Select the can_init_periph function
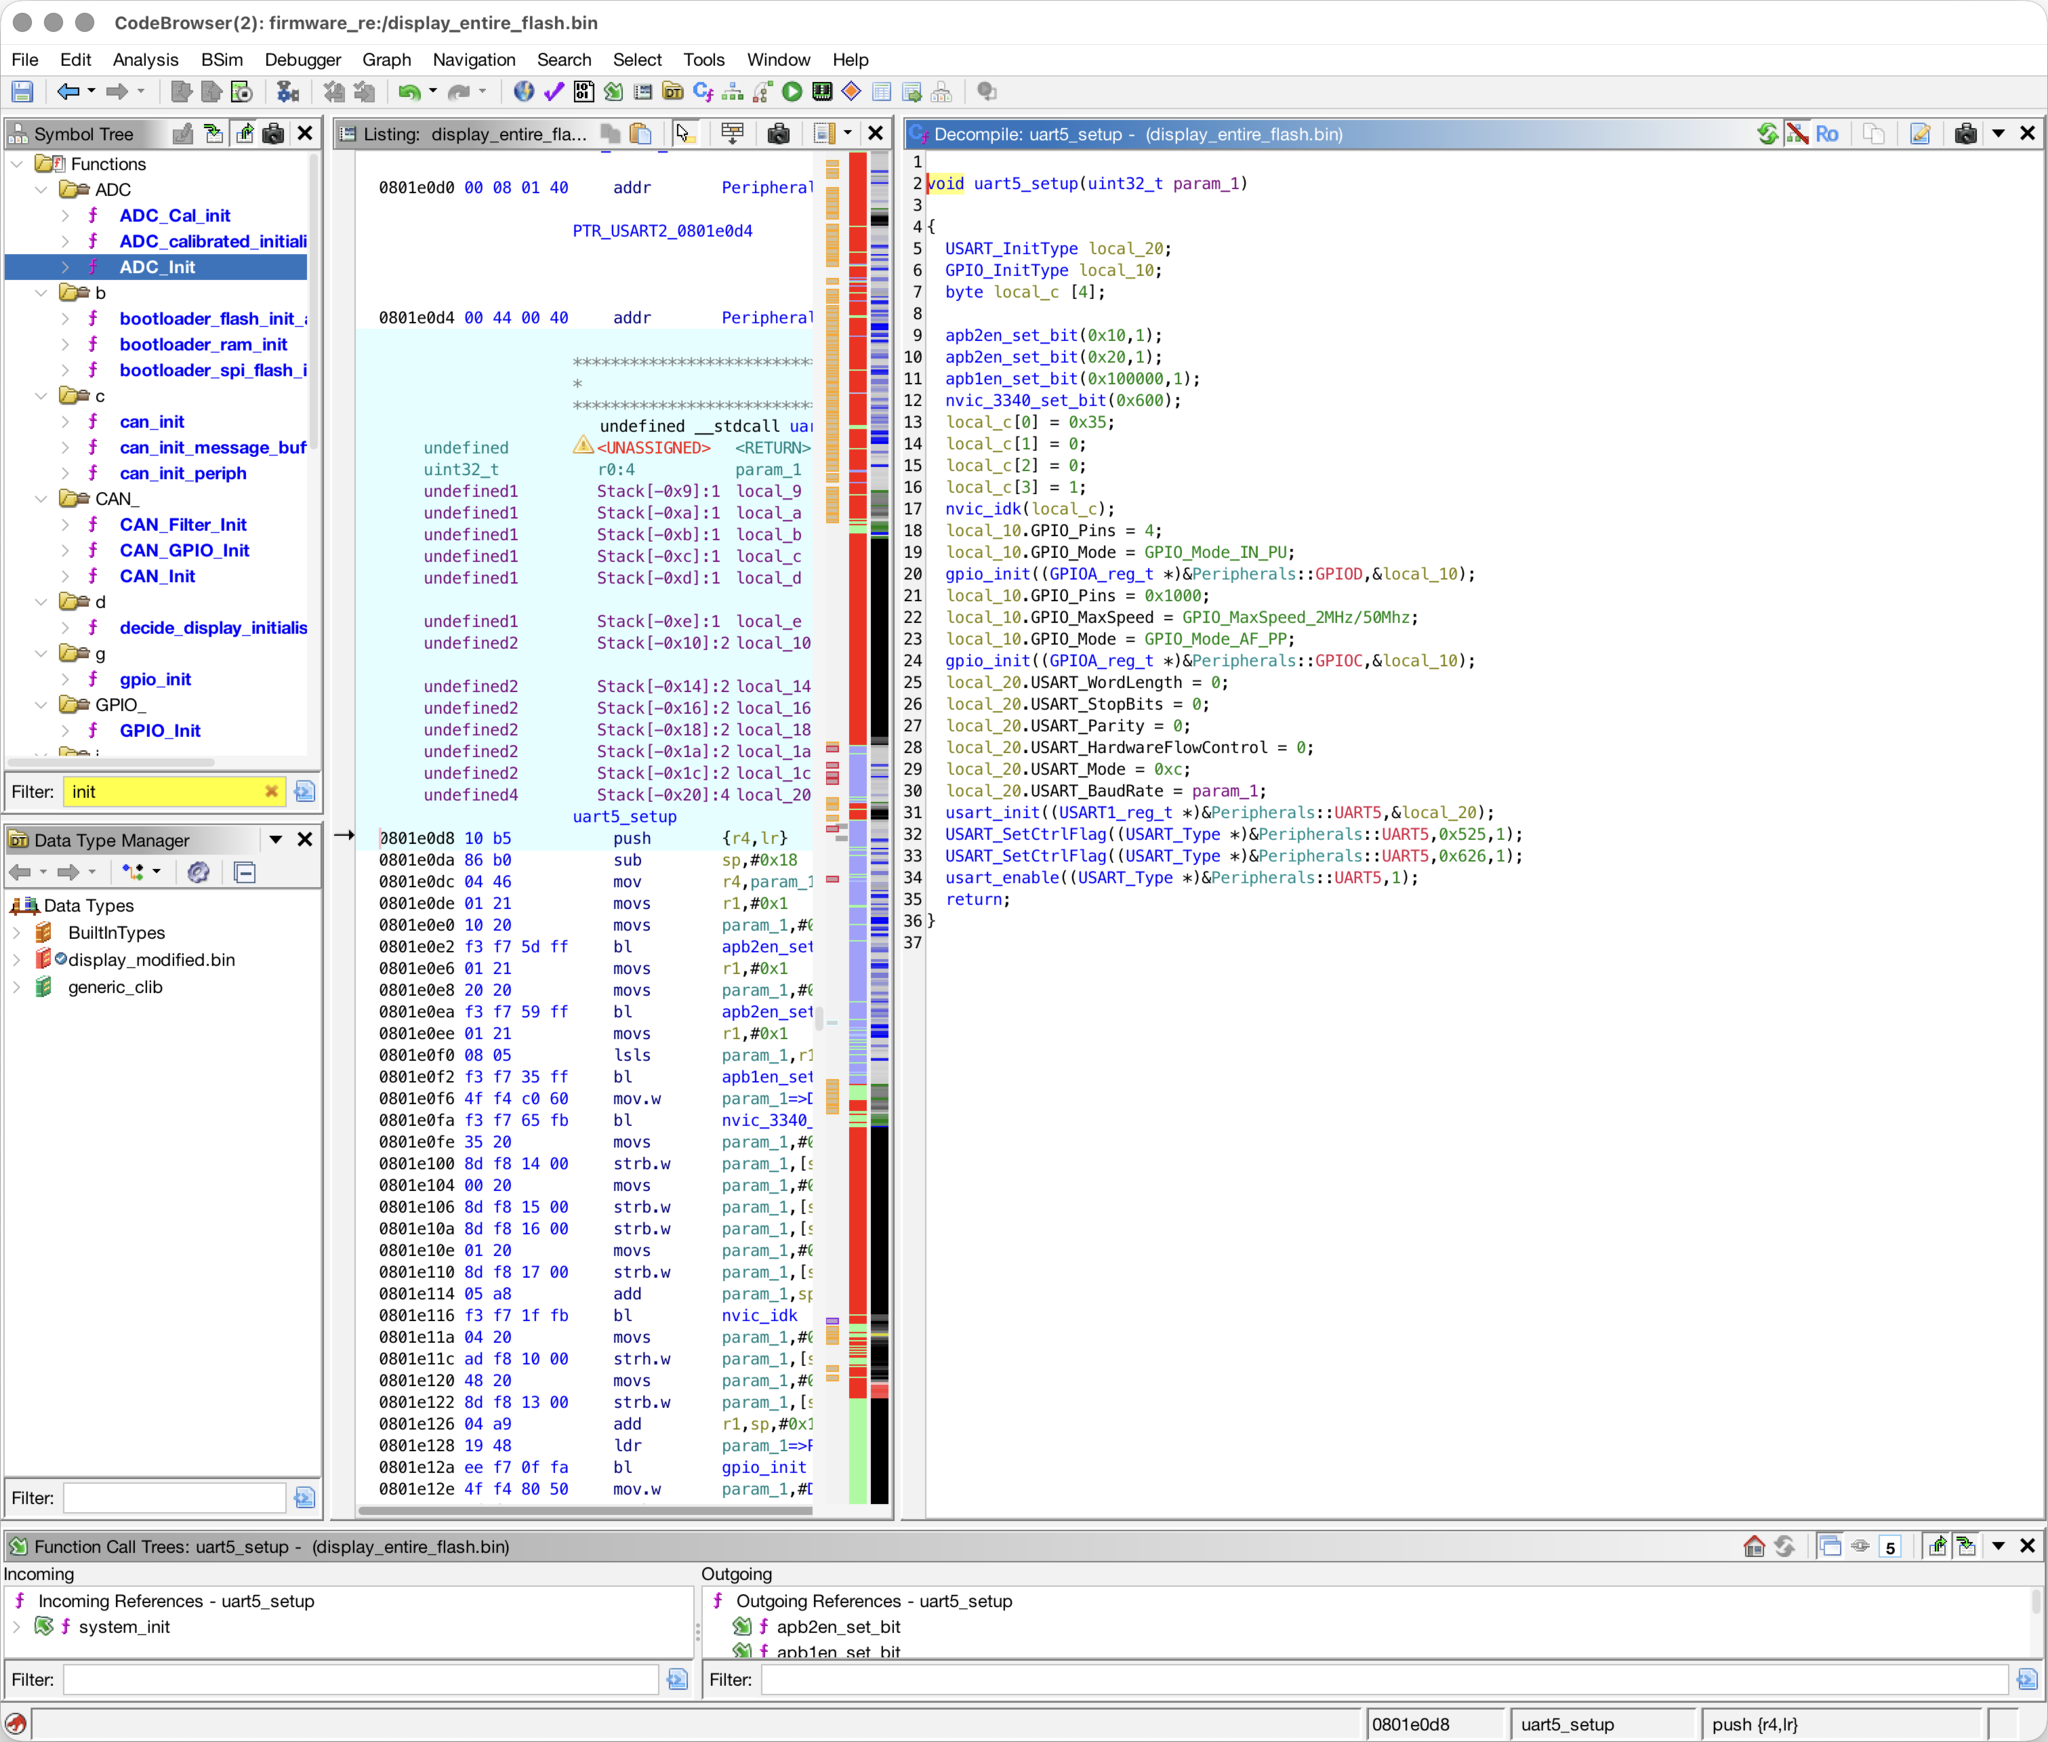The image size is (2048, 1742). 182,474
